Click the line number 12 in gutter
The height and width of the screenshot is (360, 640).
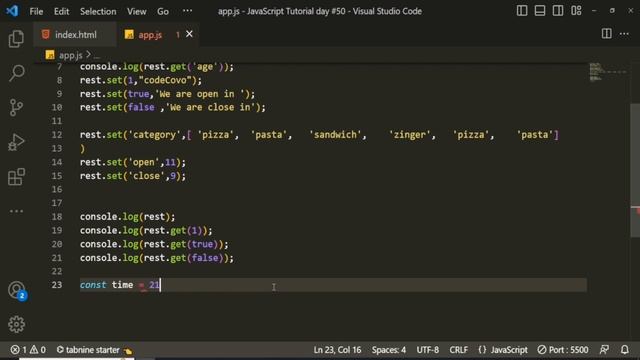[x=57, y=135]
